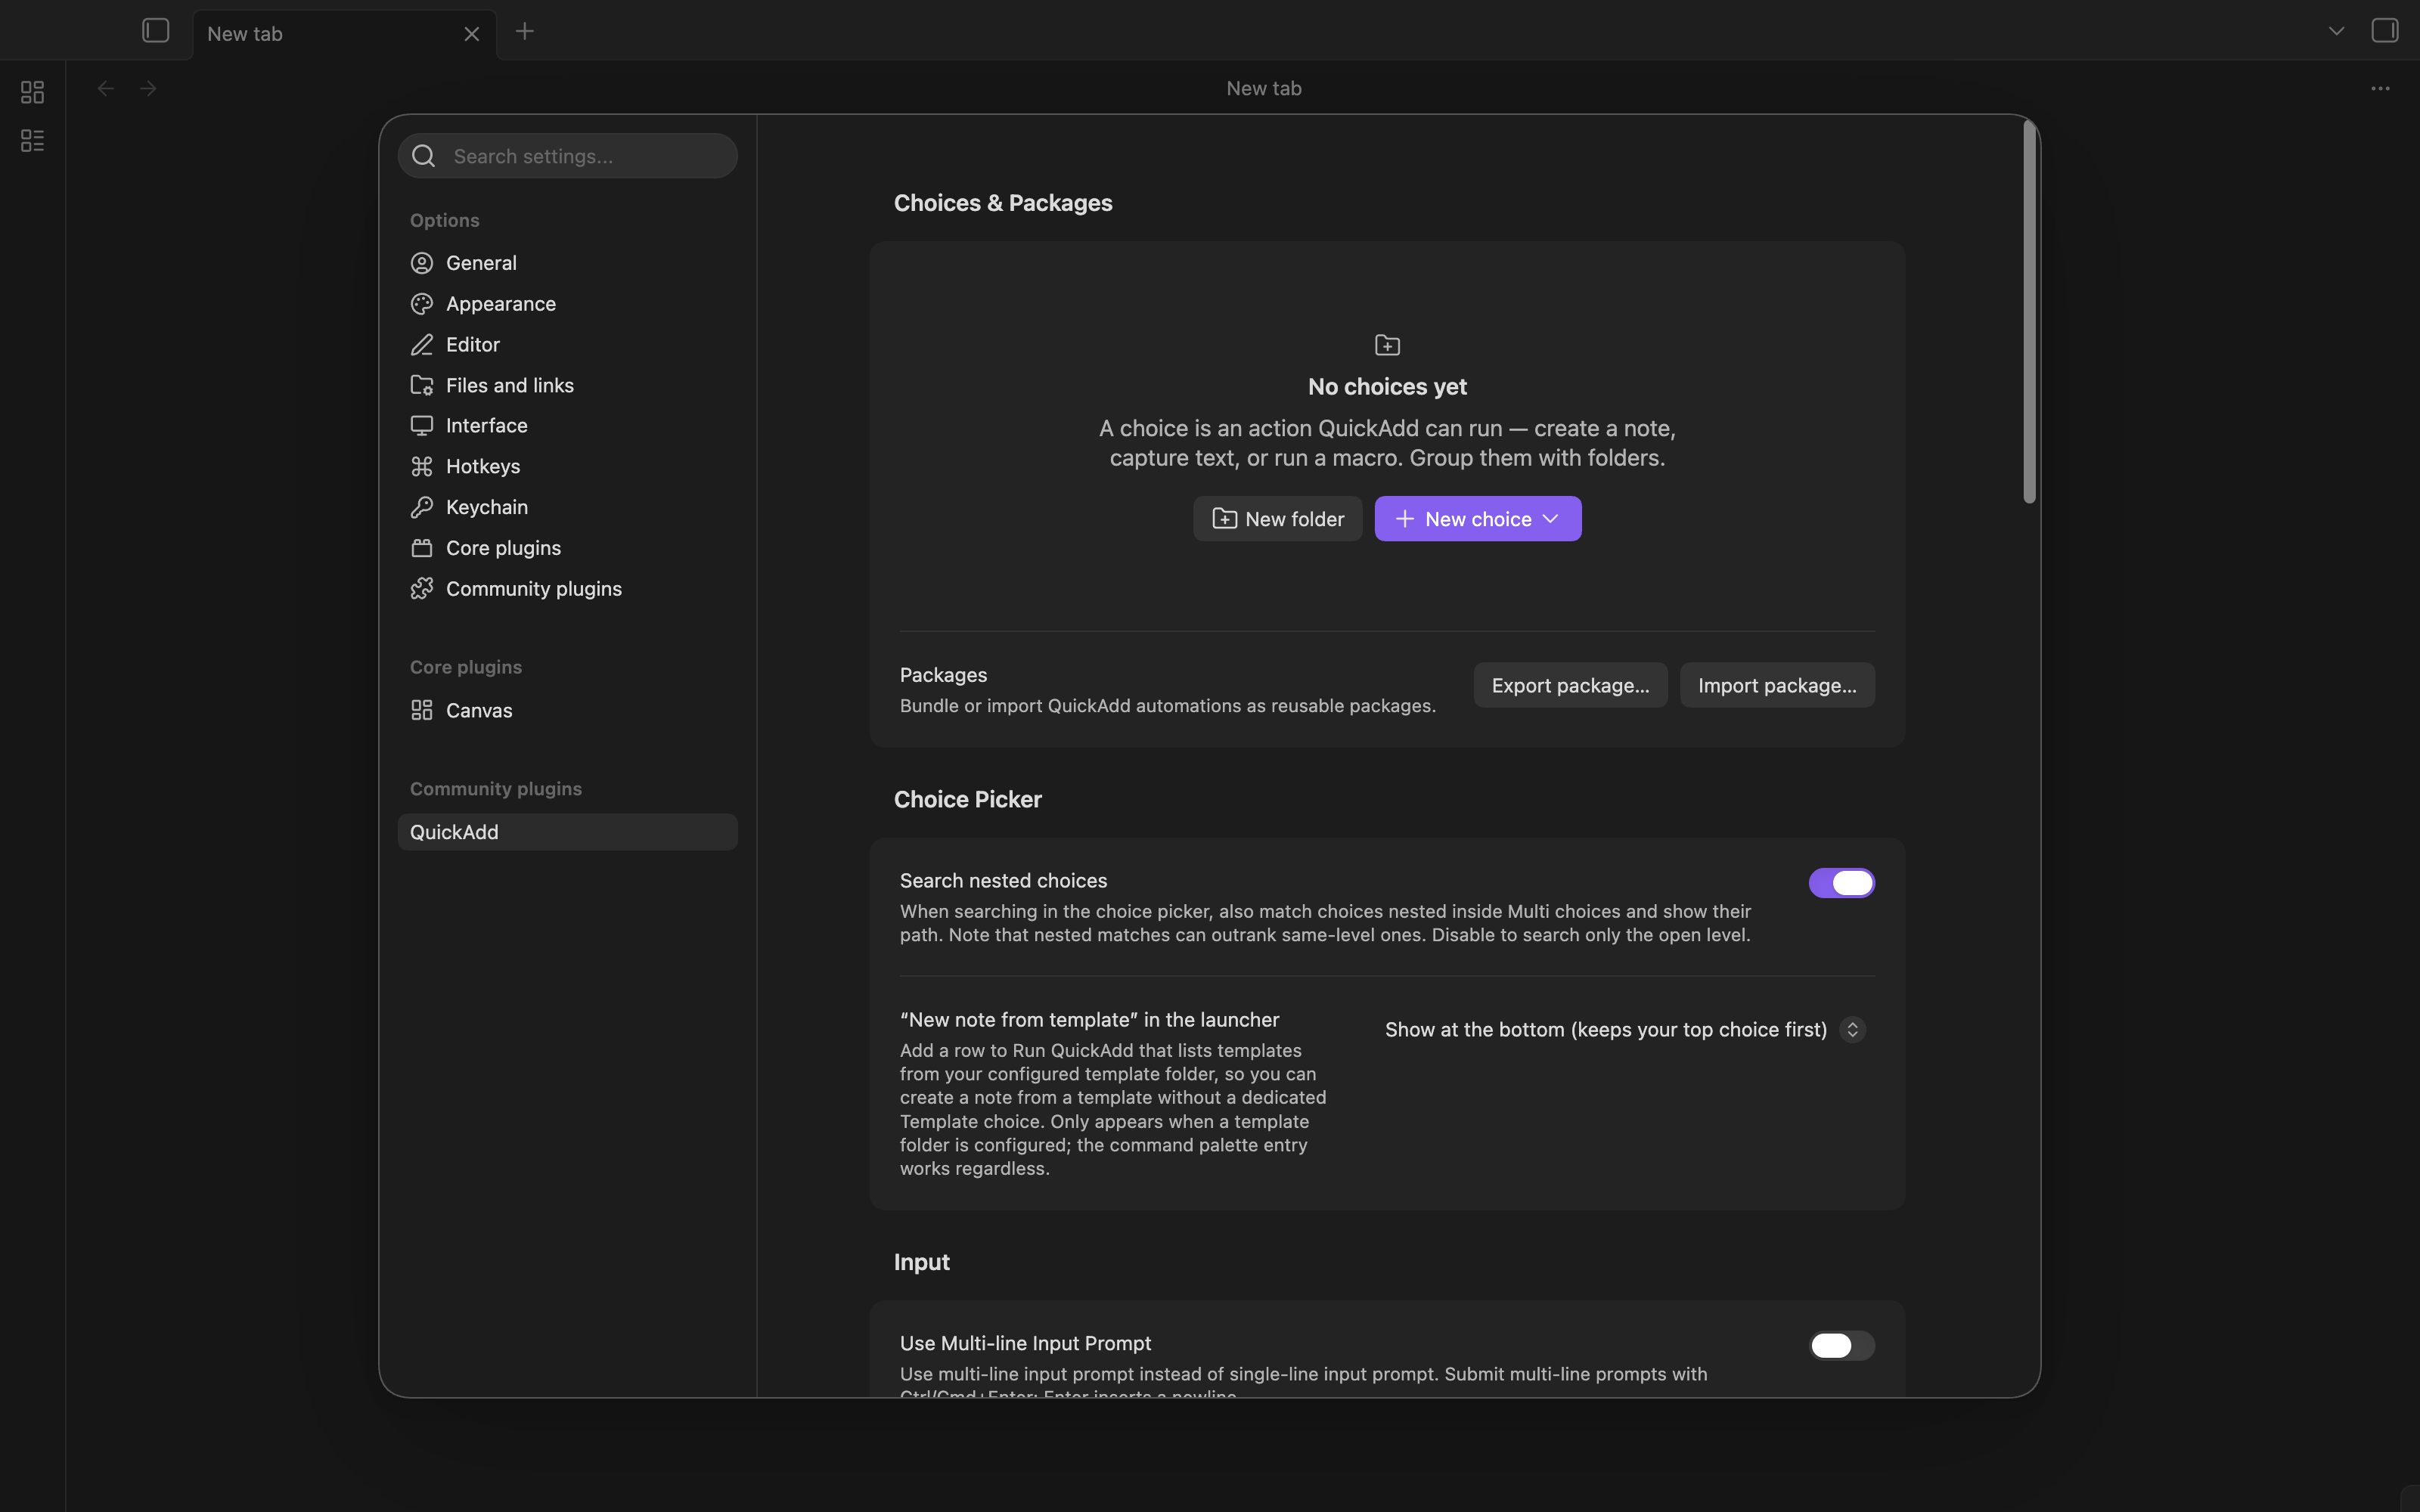The image size is (2420, 1512).
Task: Click the General person icon
Action: coord(422,263)
